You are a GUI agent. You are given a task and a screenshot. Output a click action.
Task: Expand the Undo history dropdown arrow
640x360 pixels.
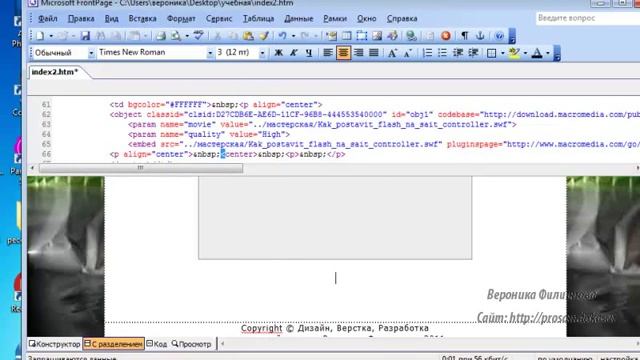coord(293,36)
